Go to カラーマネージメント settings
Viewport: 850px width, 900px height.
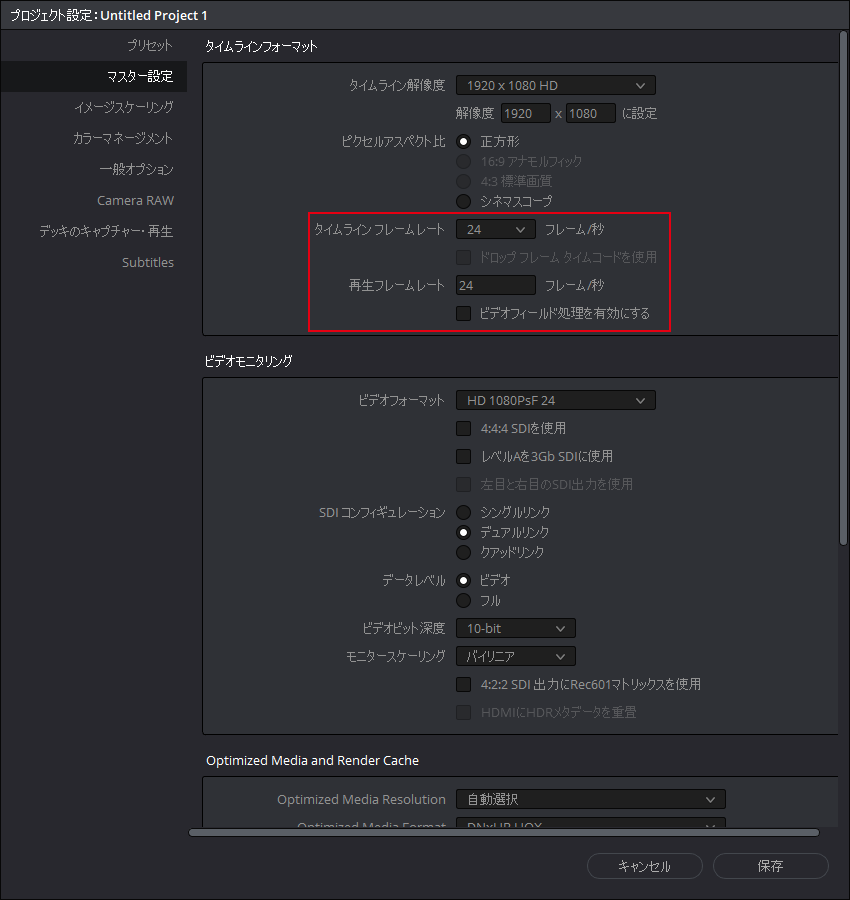pos(123,138)
